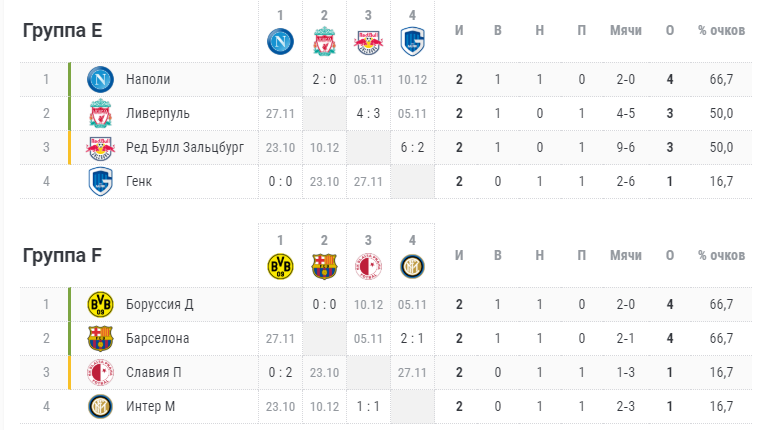Screen dimensions: 759x430
Task: Click the Группа E heading
Action: tap(62, 31)
